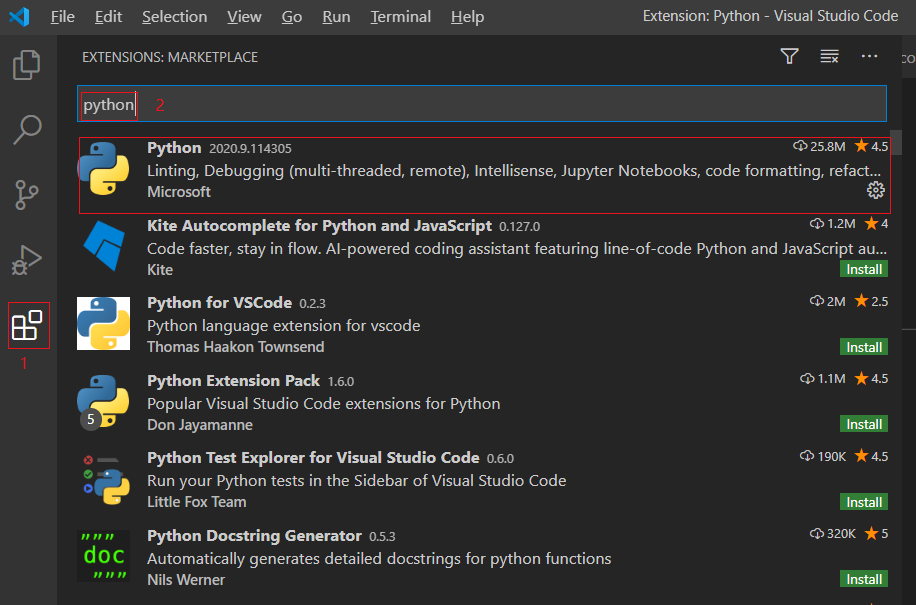Image resolution: width=916 pixels, height=605 pixels.
Task: Install Python Docstring Generator
Action: click(863, 579)
